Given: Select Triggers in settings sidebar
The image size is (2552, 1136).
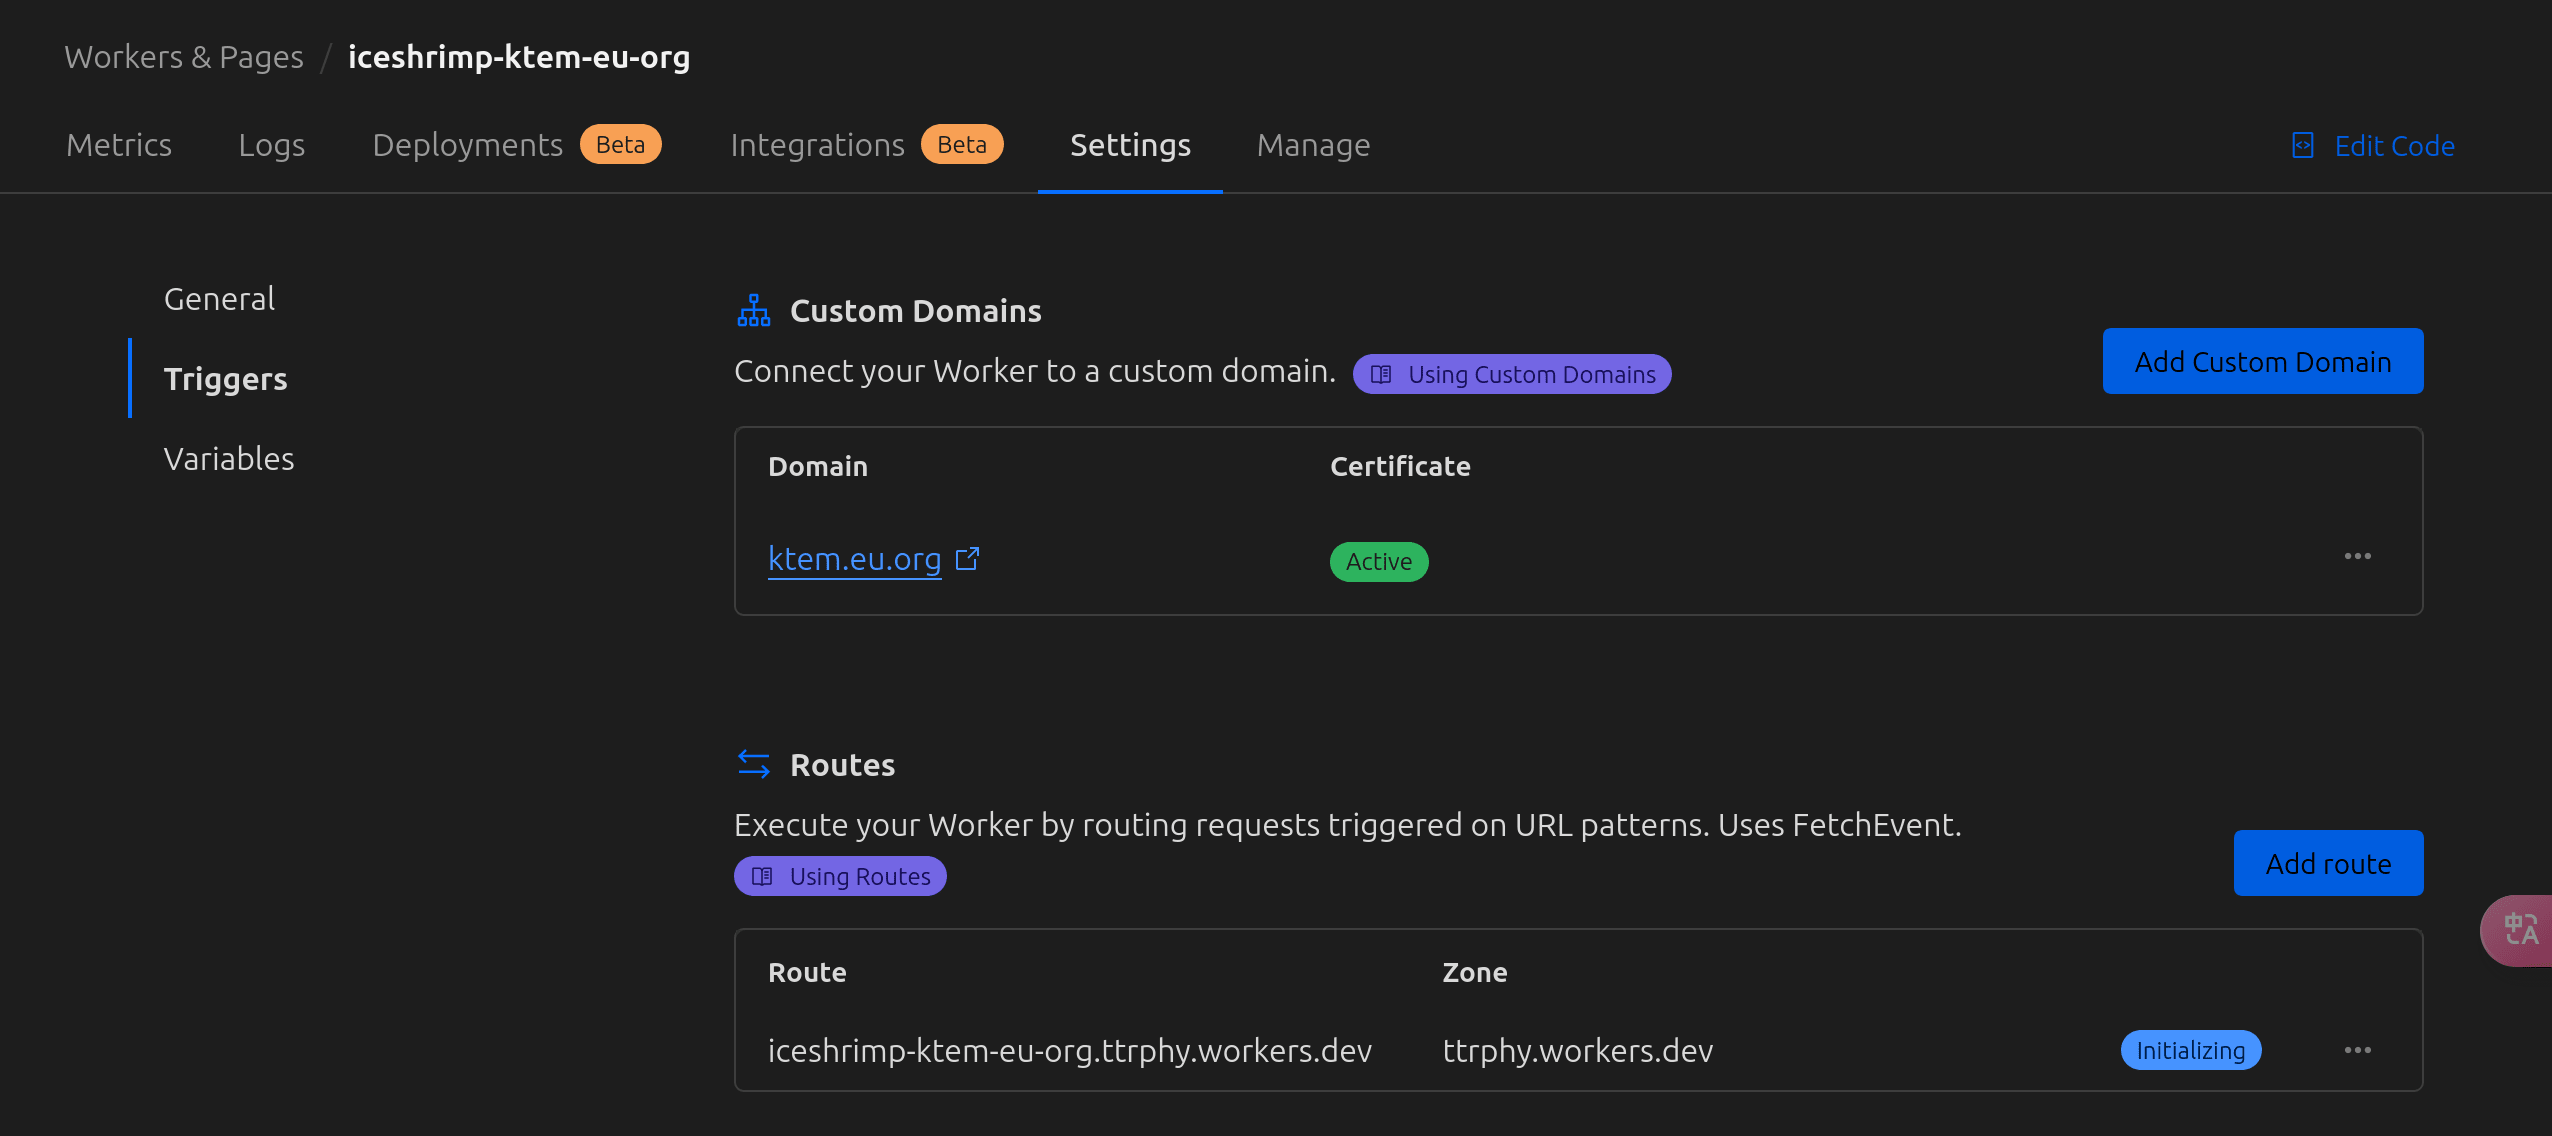Looking at the screenshot, I should pyautogui.click(x=225, y=379).
